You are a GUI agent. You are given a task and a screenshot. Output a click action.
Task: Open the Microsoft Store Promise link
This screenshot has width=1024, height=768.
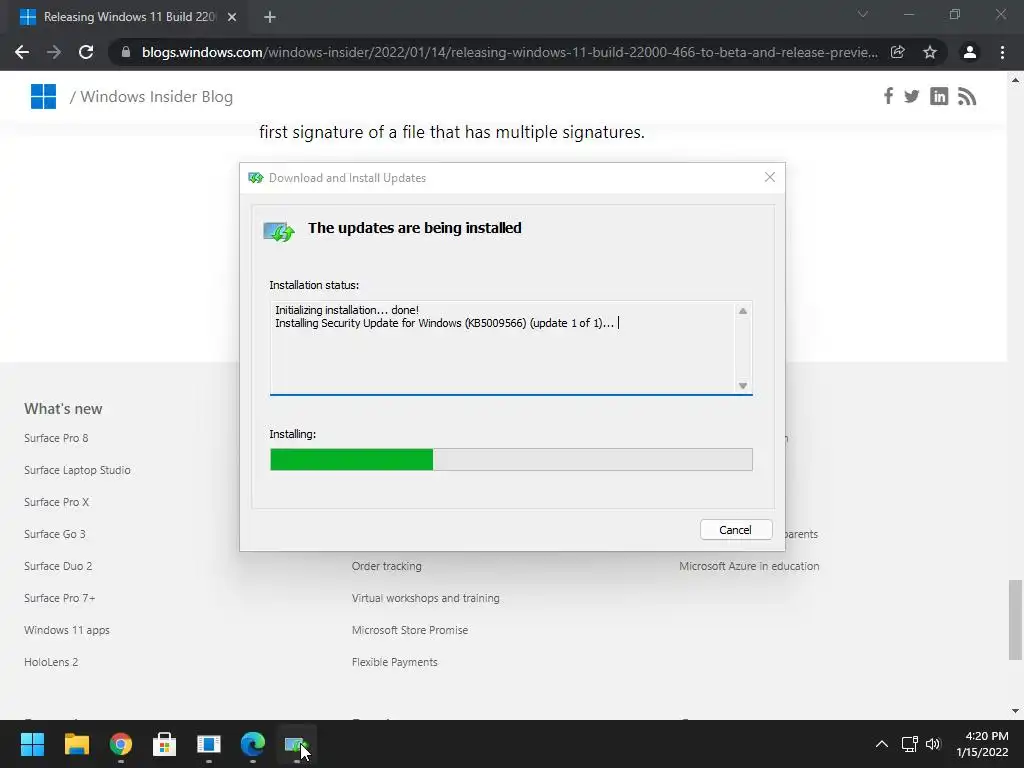pyautogui.click(x=409, y=630)
